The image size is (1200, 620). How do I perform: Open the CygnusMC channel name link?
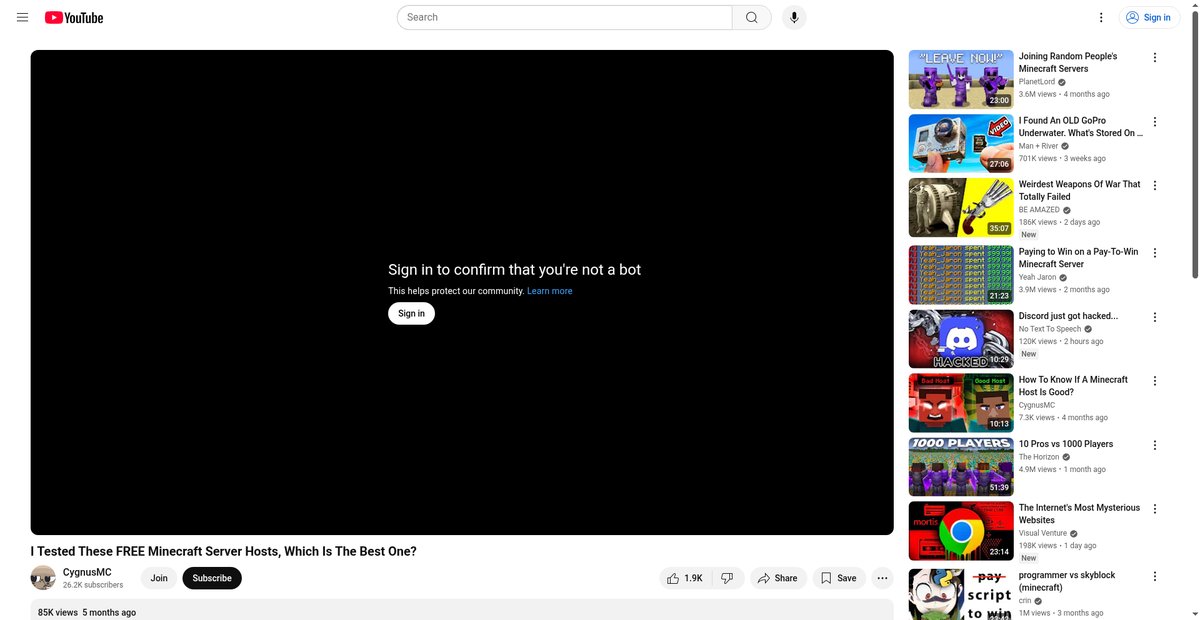87,572
